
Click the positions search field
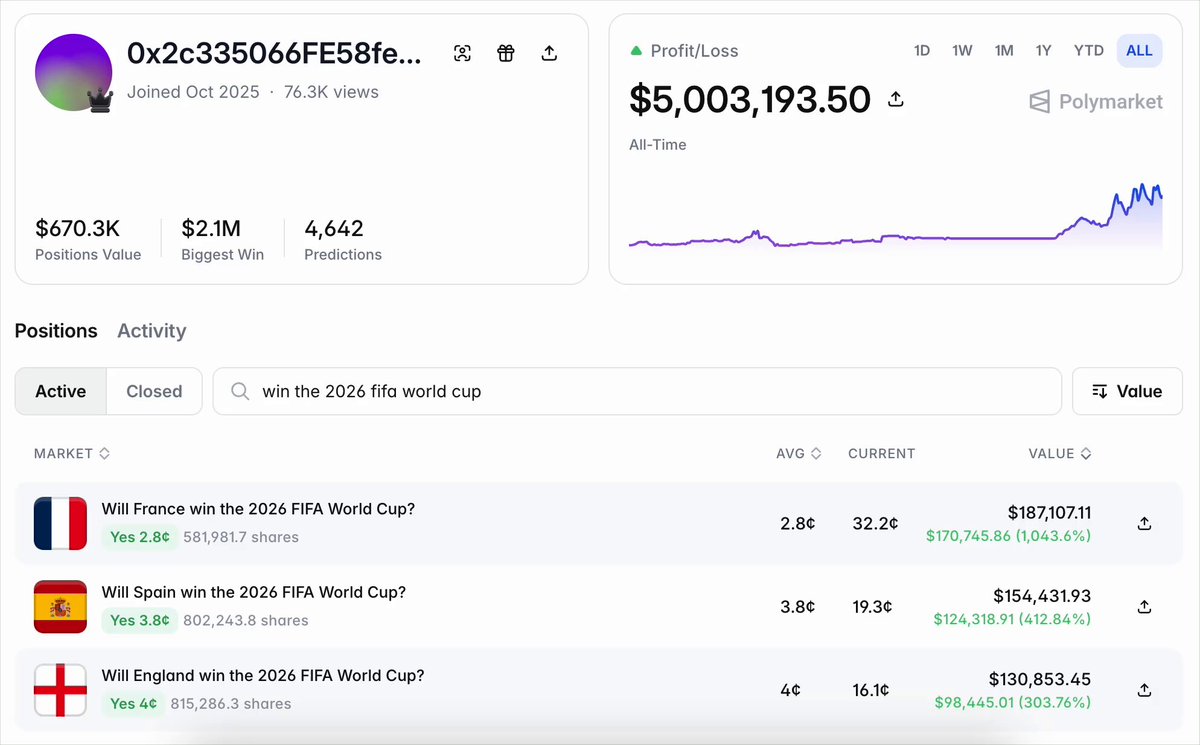click(637, 391)
